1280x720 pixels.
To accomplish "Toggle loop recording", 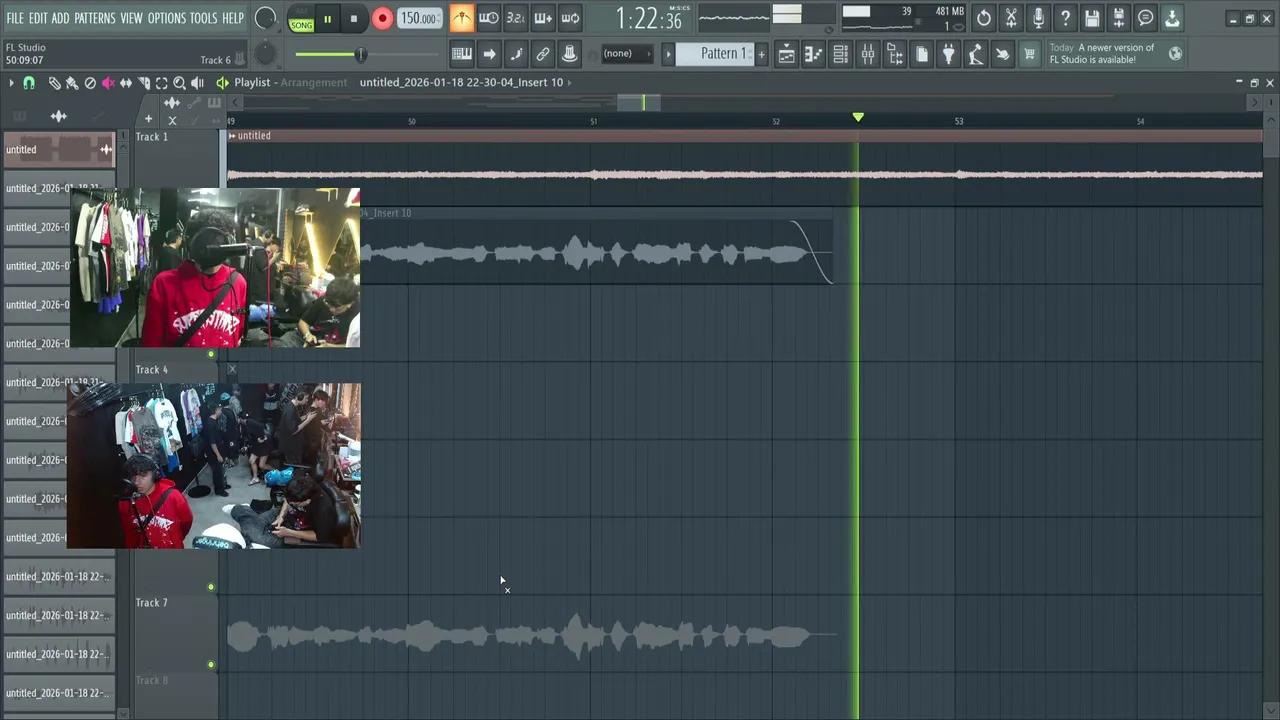I will pos(569,18).
